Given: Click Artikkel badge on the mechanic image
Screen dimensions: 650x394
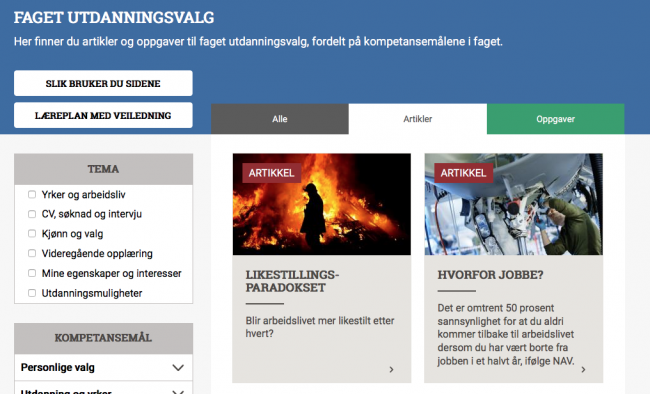Looking at the screenshot, I should click(x=463, y=173).
